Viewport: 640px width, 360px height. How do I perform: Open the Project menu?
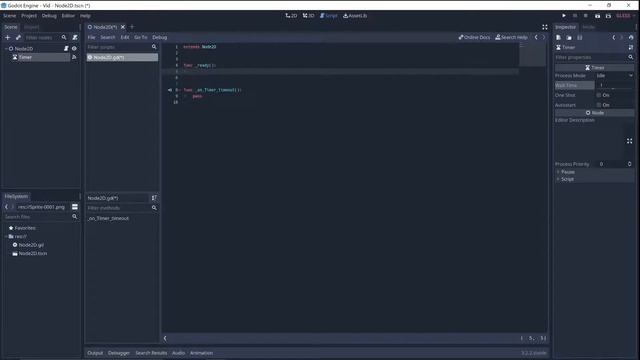pyautogui.click(x=29, y=16)
